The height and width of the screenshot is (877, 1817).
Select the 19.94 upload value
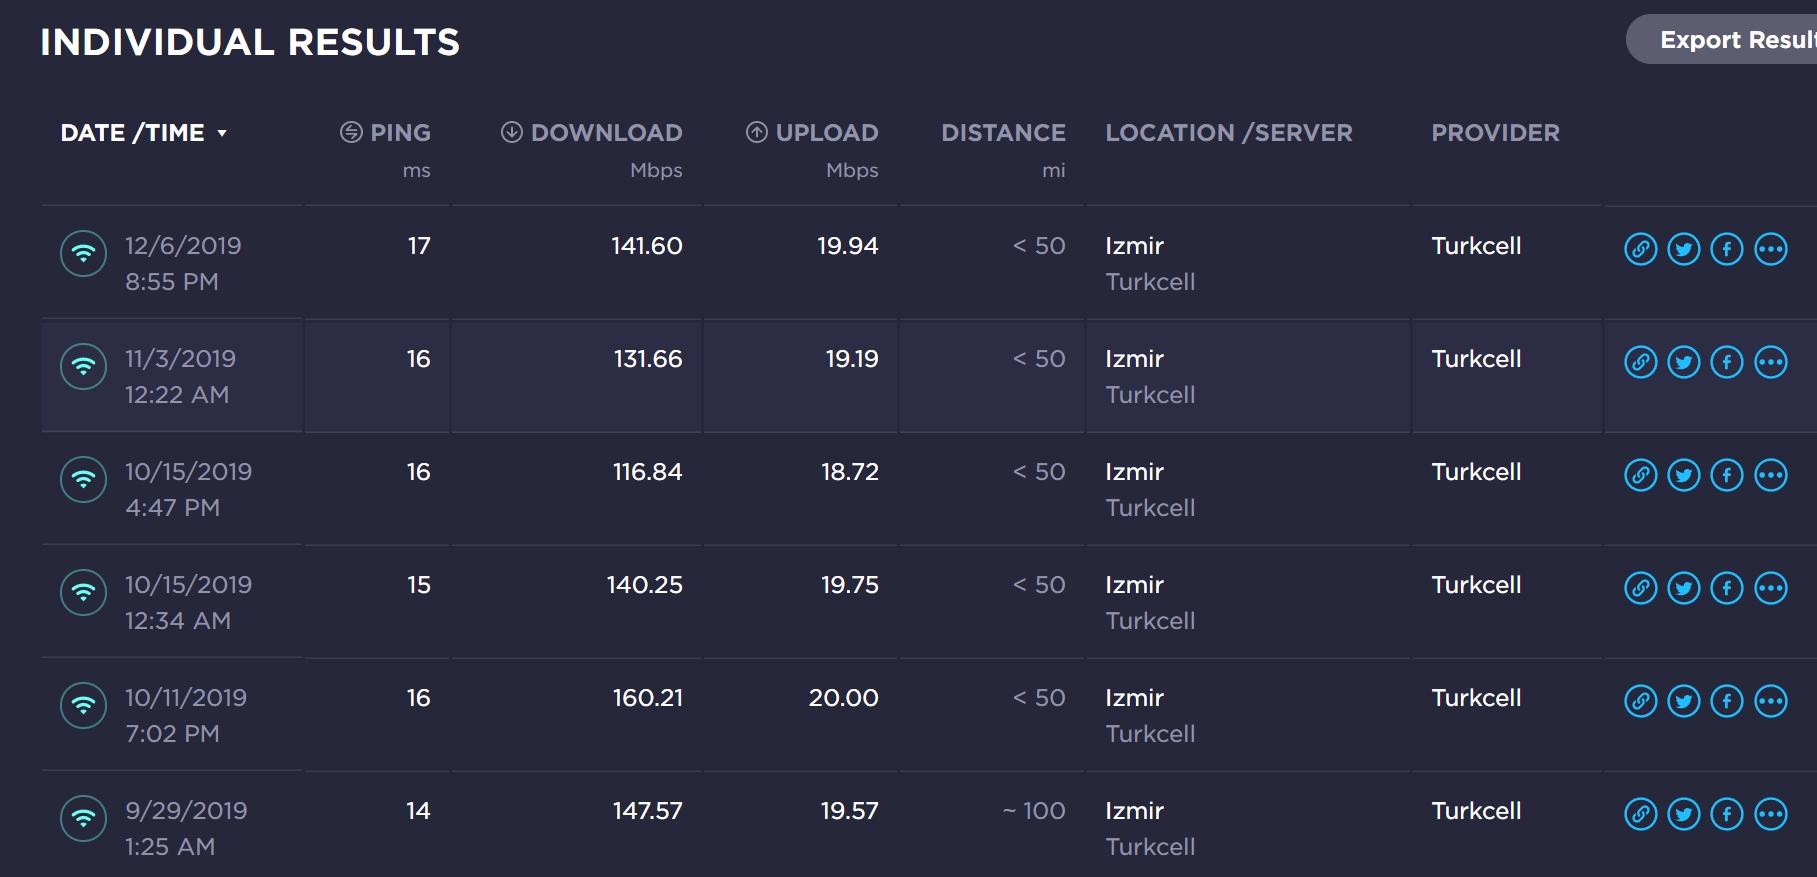848,246
